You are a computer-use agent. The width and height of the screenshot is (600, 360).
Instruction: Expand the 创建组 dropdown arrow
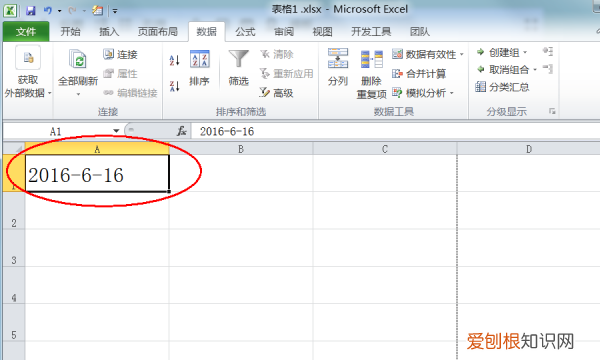[525, 52]
